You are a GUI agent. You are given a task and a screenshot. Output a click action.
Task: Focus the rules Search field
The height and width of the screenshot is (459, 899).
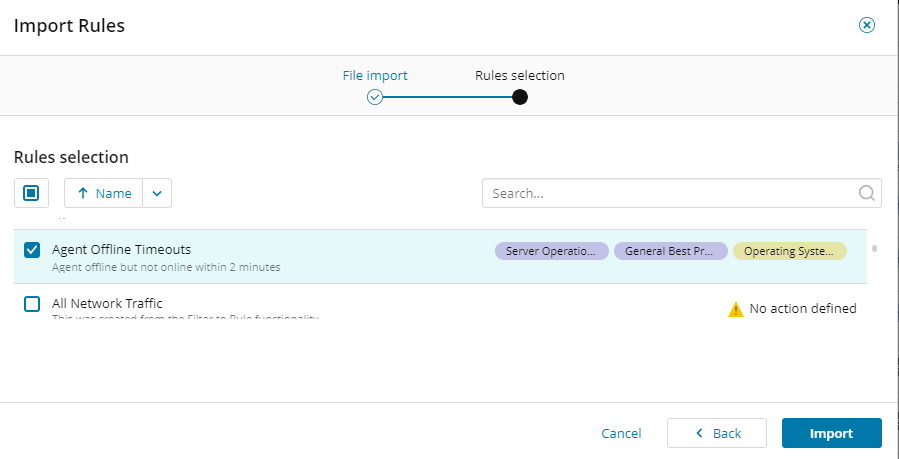pyautogui.click(x=668, y=193)
